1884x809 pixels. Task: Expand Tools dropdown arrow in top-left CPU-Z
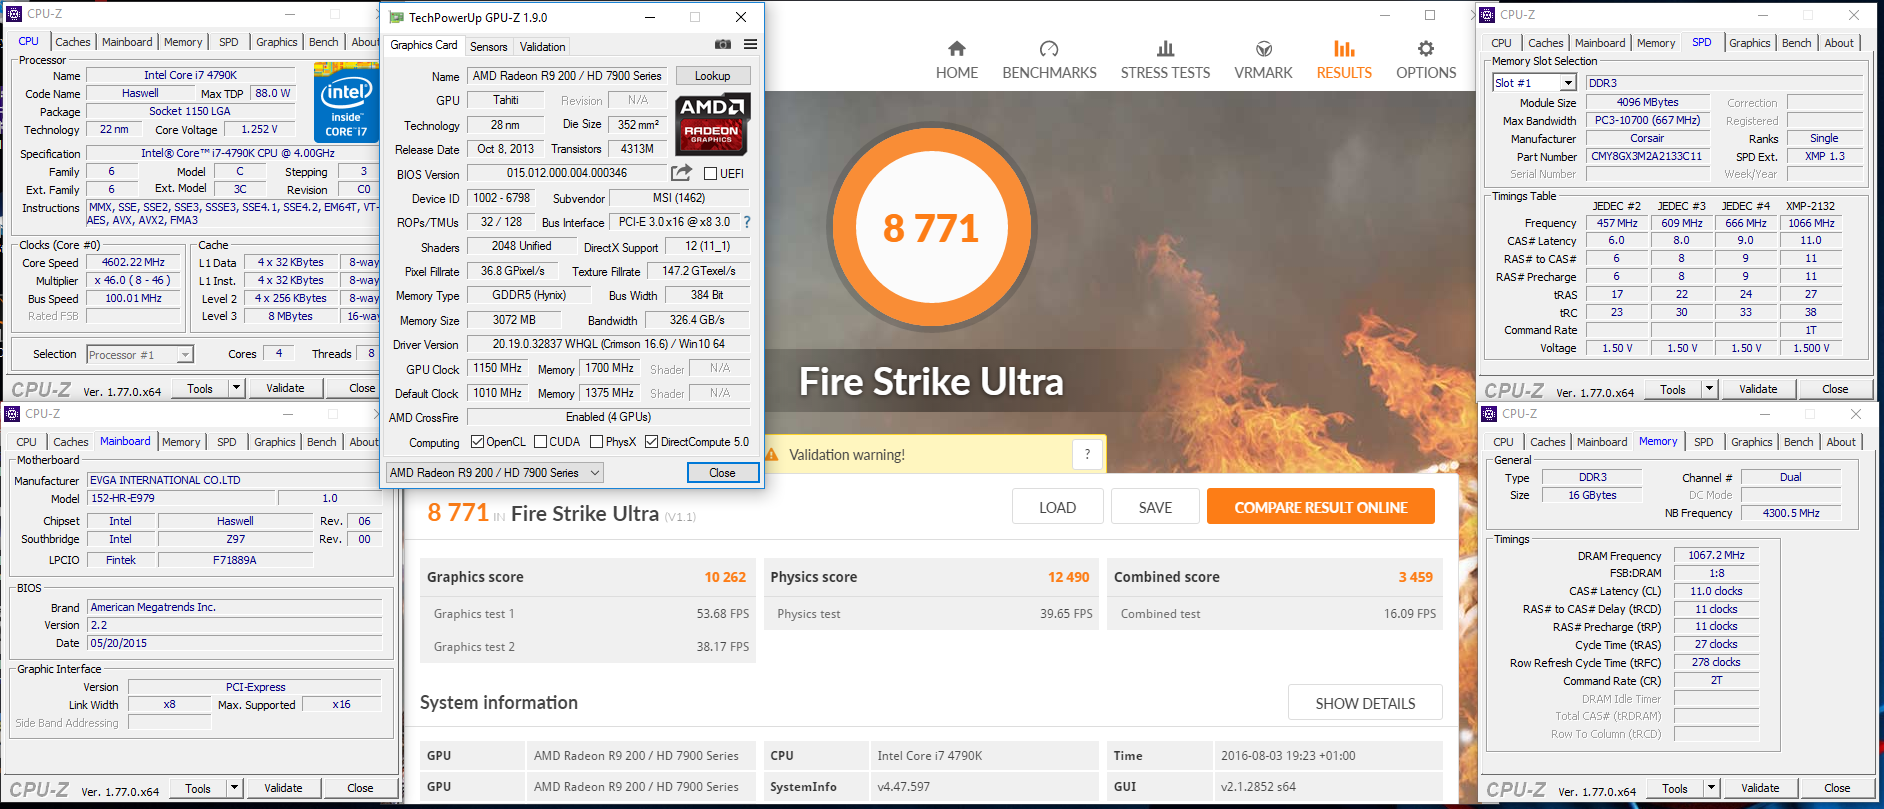[x=236, y=388]
